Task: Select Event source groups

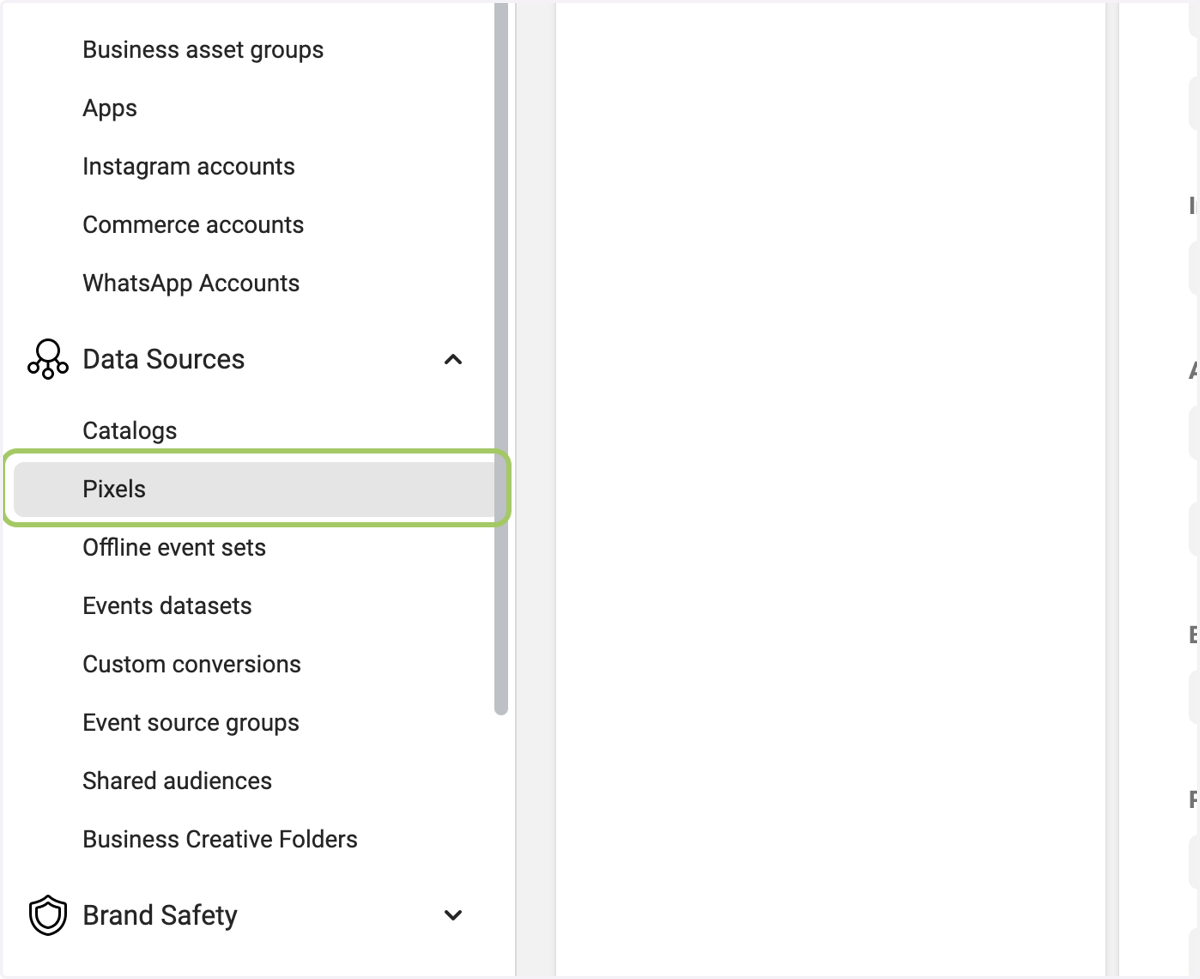Action: [x=191, y=723]
